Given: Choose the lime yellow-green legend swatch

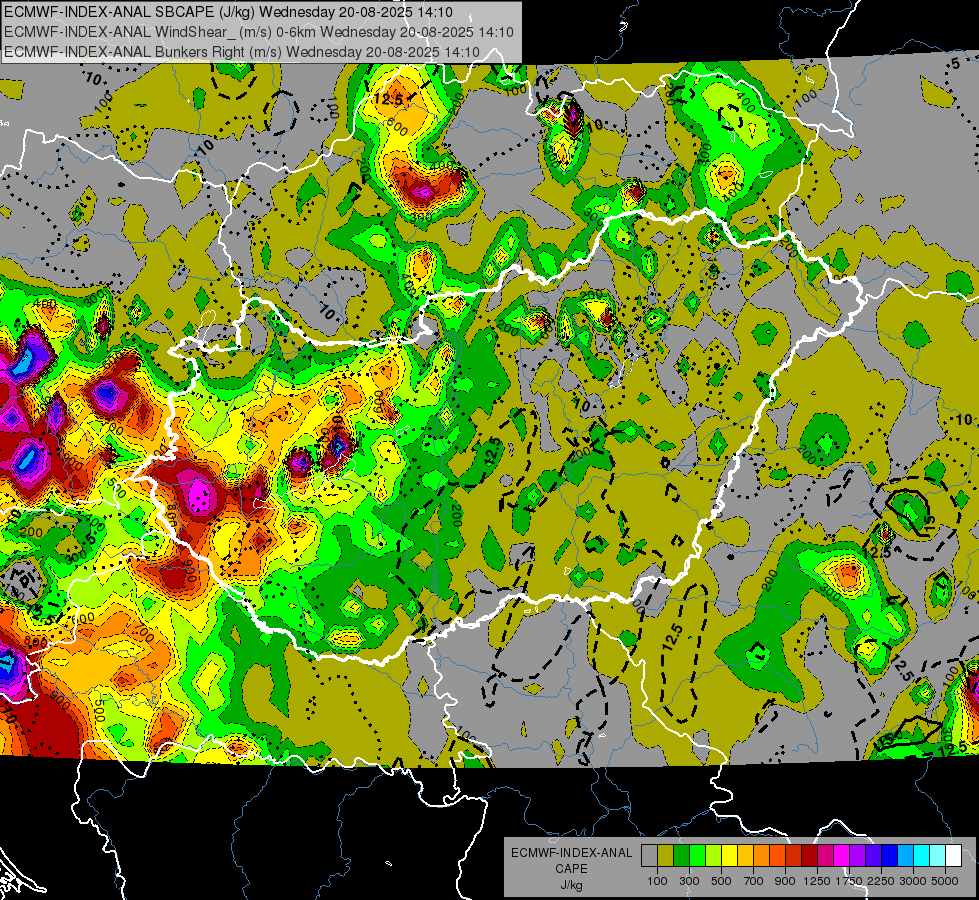Looking at the screenshot, I should pyautogui.click(x=713, y=855).
